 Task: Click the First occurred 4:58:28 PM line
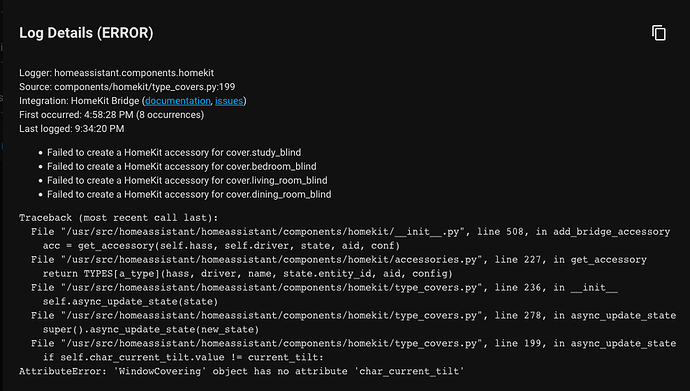111,115
